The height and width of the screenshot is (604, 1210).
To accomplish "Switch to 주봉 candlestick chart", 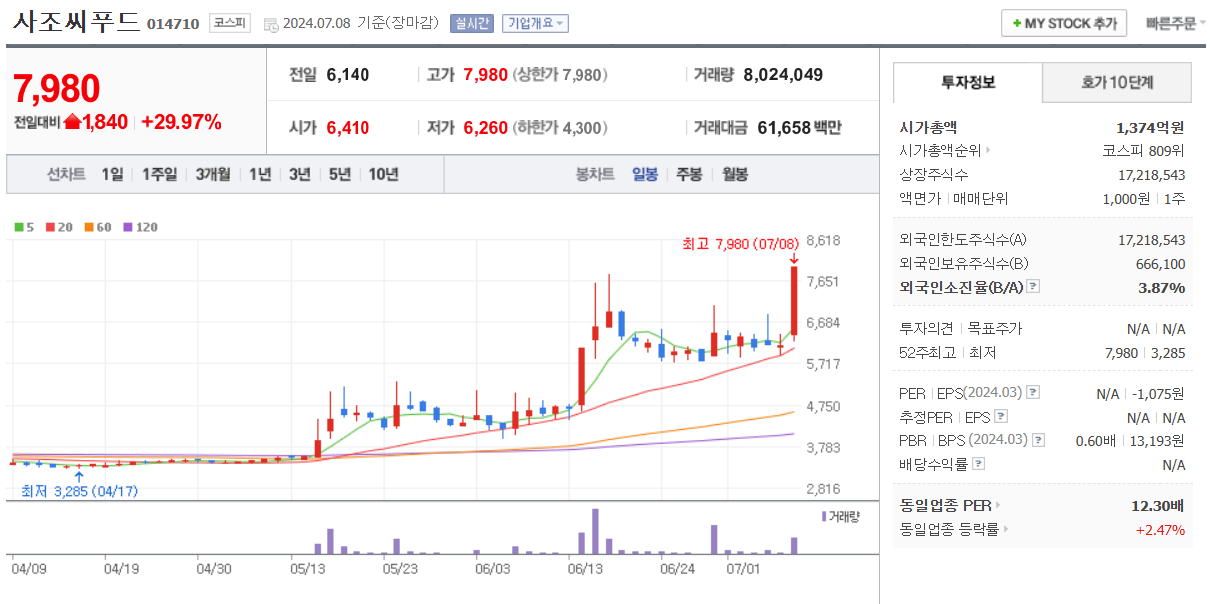I will (x=689, y=174).
